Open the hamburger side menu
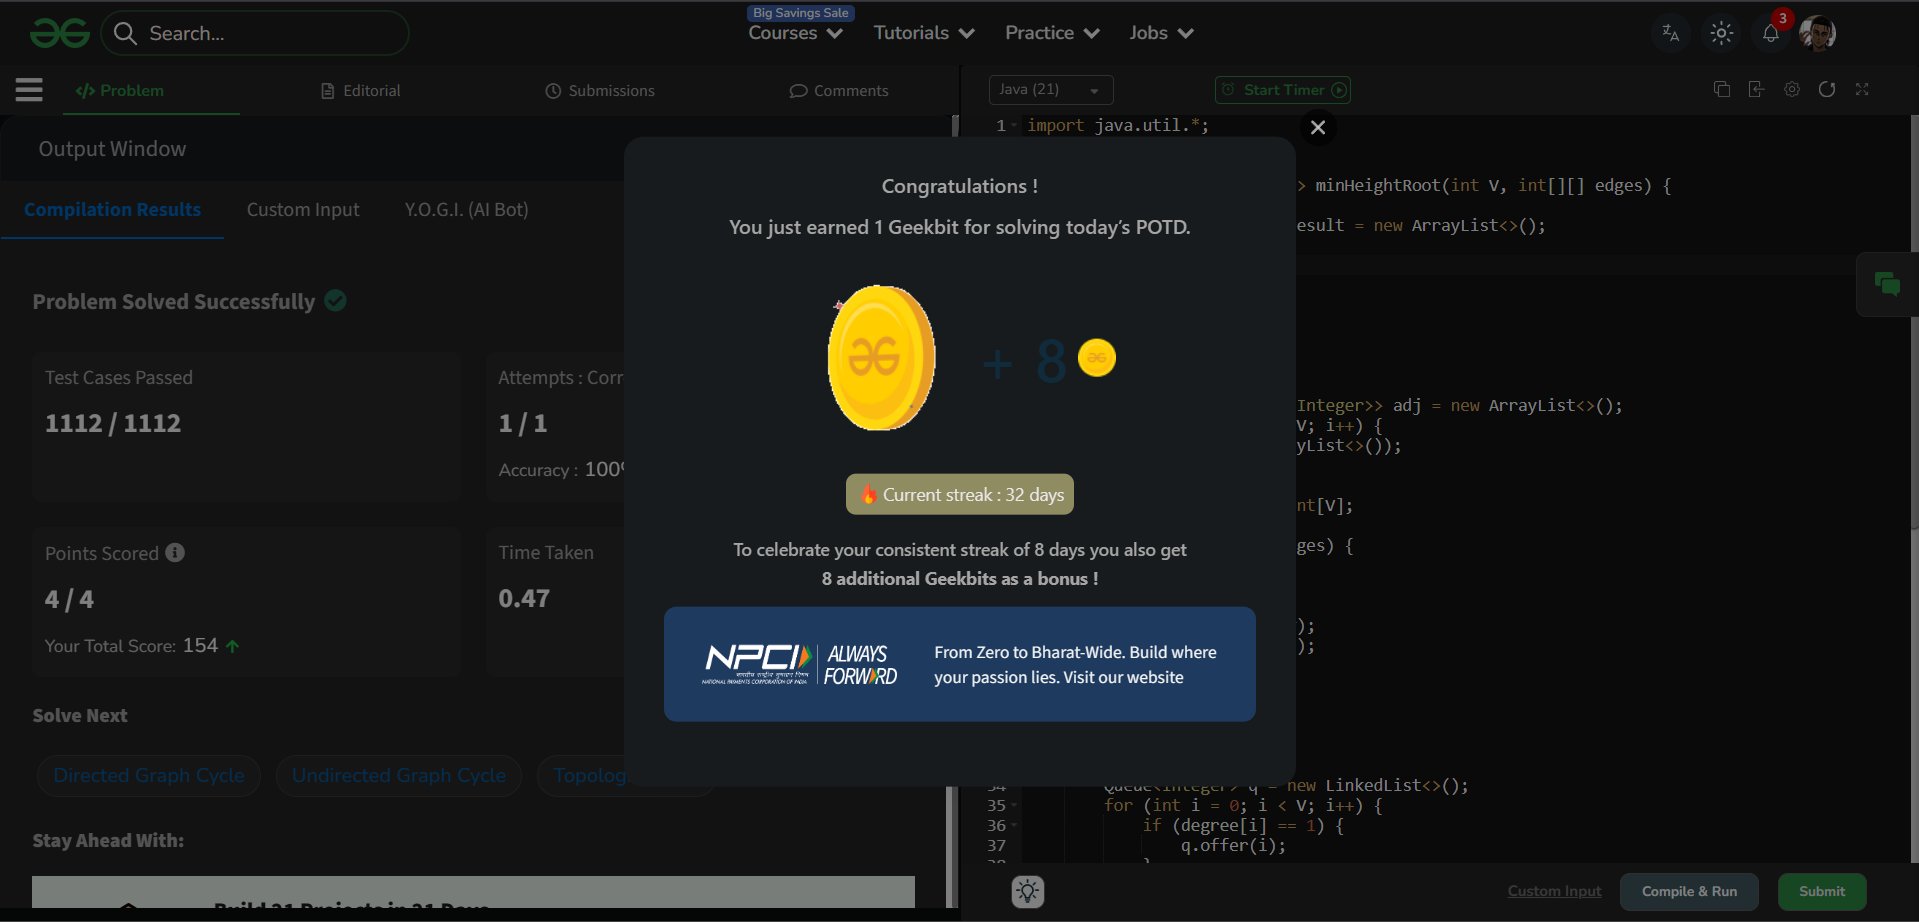This screenshot has width=1919, height=922. tap(29, 90)
